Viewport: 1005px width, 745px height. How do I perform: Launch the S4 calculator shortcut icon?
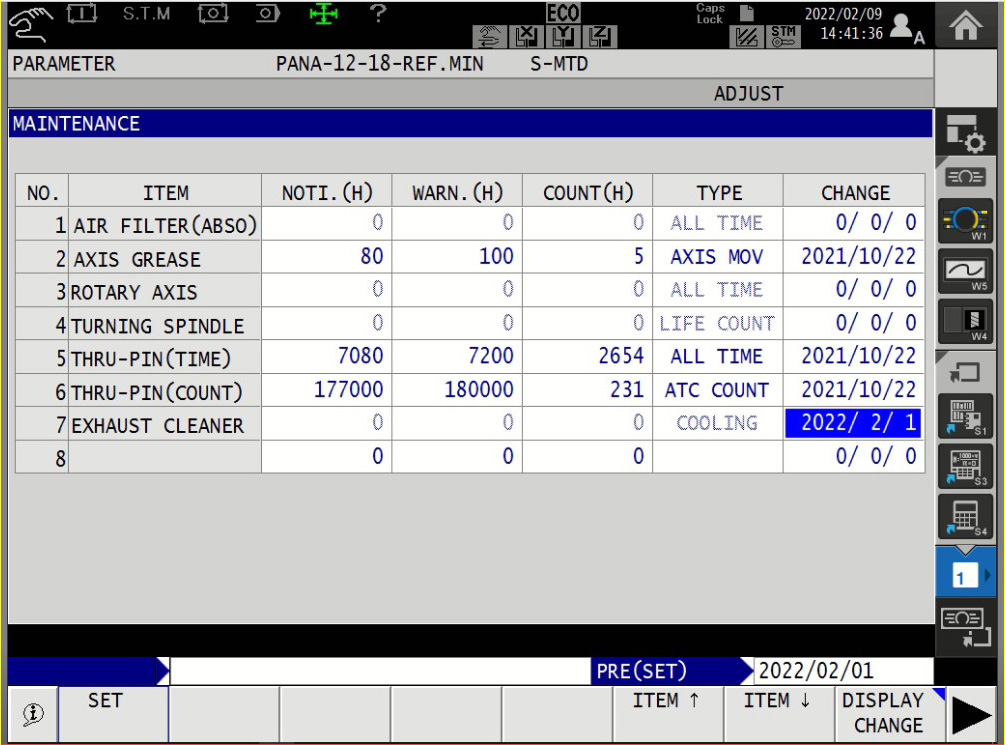(966, 517)
